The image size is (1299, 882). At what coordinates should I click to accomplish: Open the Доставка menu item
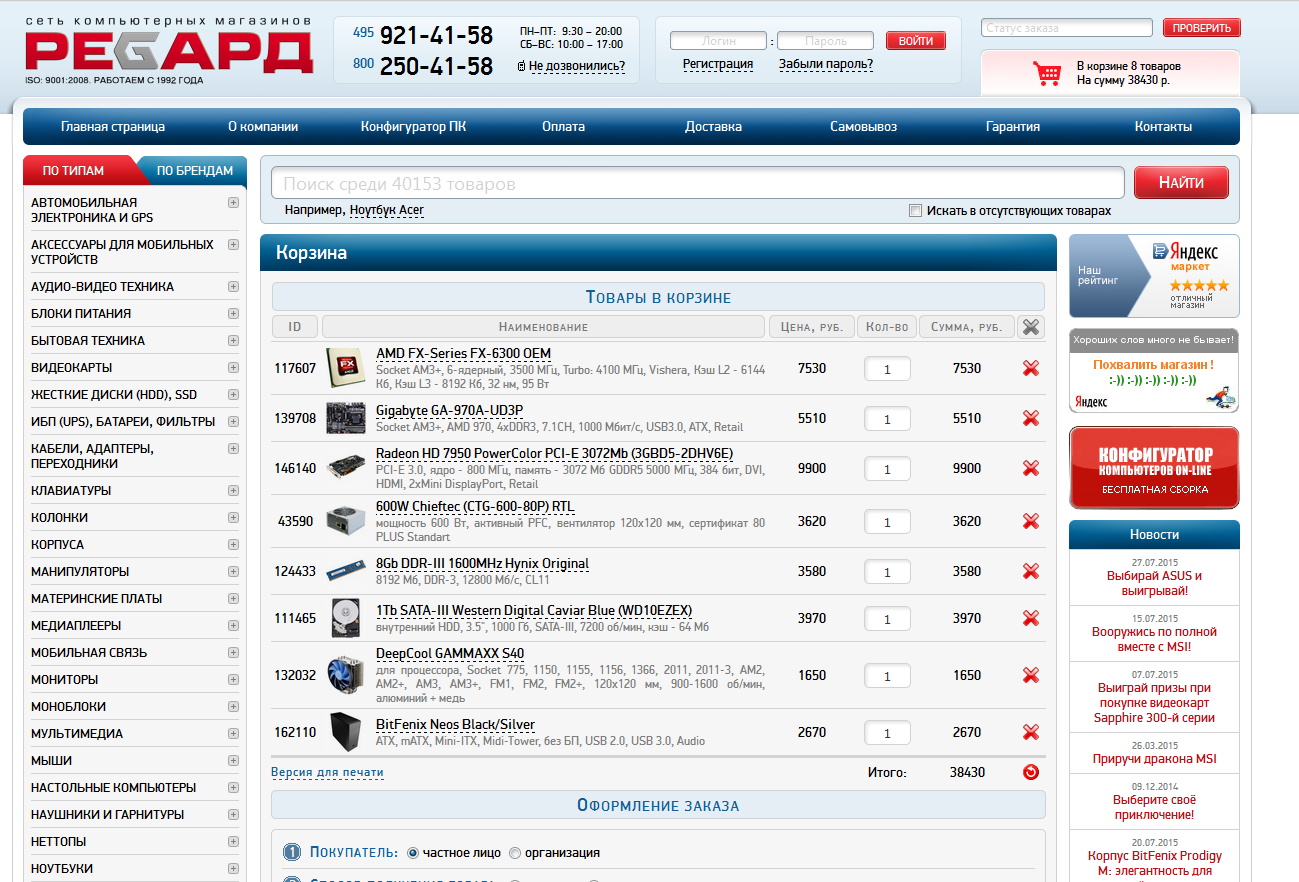click(713, 127)
